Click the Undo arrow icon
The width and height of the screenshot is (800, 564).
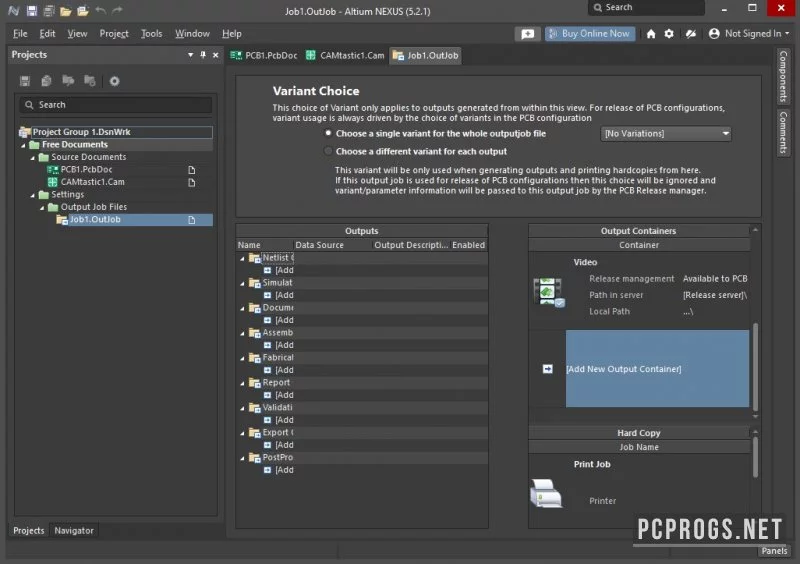[x=101, y=10]
